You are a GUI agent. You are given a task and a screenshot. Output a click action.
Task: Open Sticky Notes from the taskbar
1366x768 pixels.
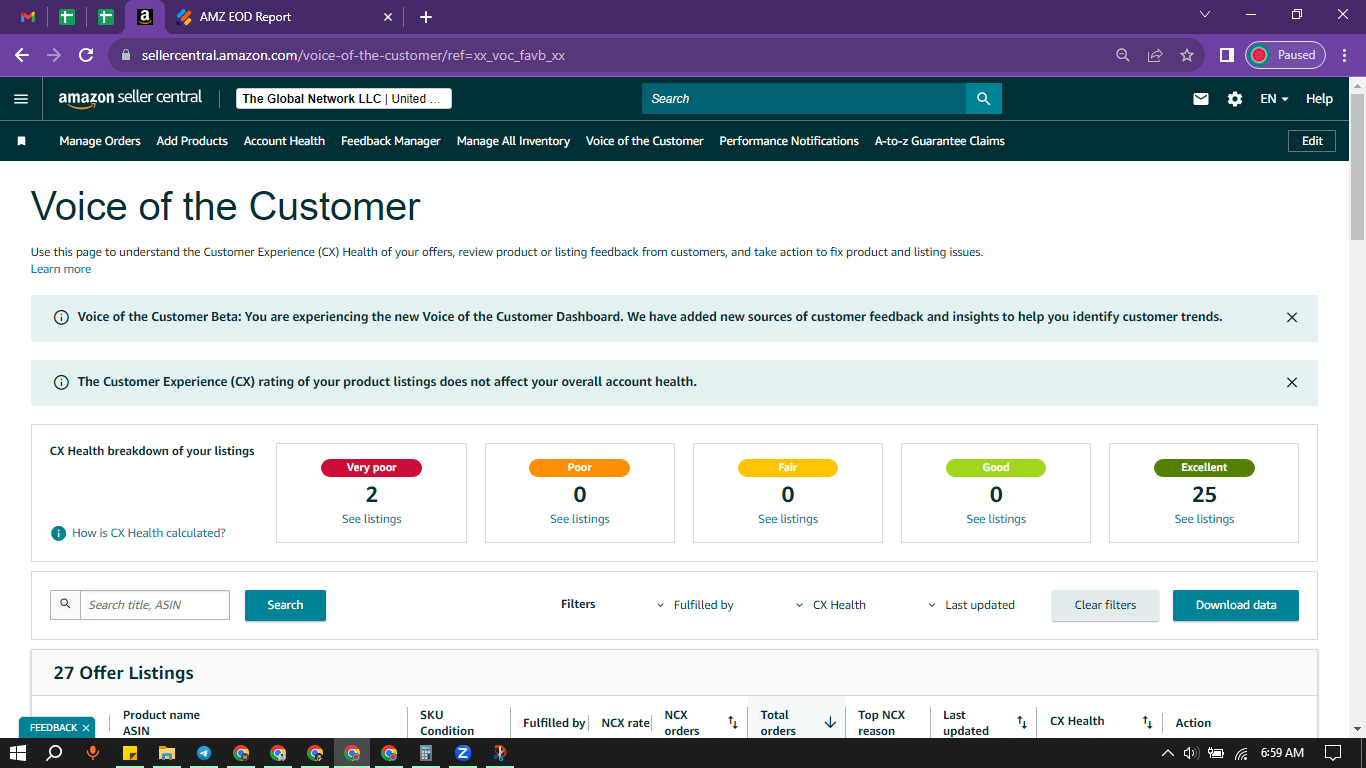click(130, 753)
